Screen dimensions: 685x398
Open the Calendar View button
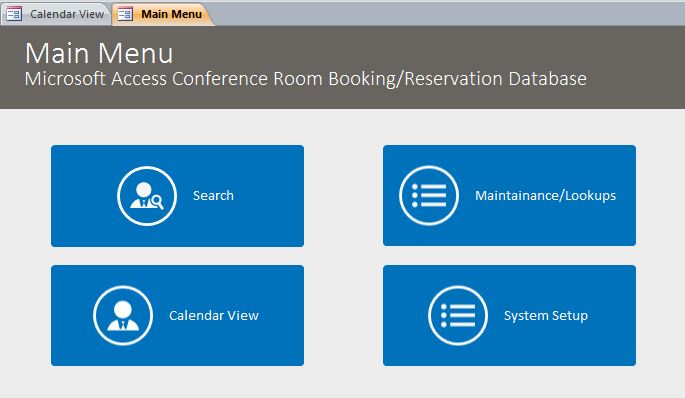click(177, 315)
